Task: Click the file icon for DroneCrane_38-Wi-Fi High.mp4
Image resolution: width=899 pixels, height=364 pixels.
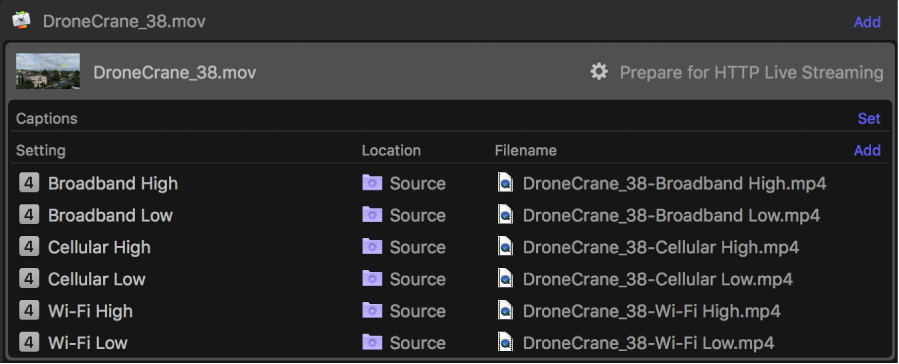Action: coord(505,311)
